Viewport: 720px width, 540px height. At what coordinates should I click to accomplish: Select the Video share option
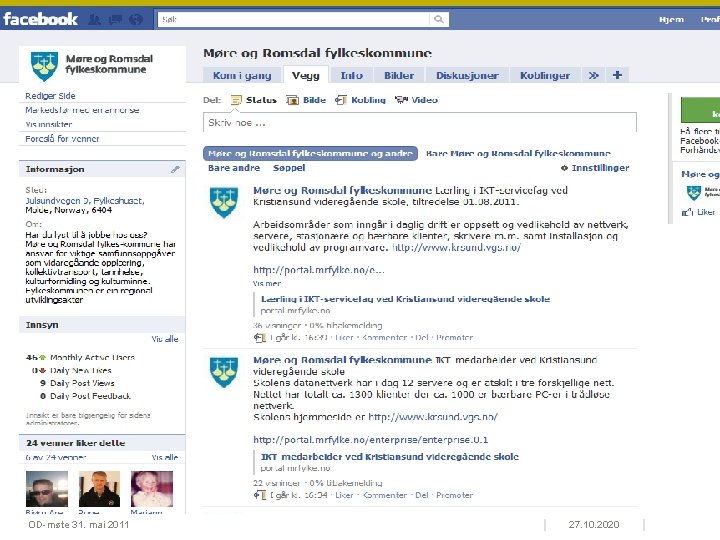(416, 100)
